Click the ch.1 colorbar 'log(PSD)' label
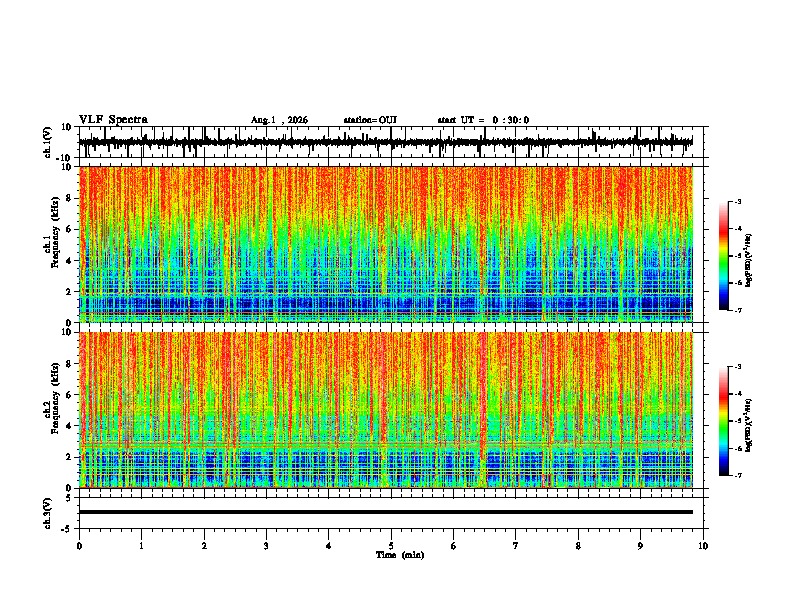 click(x=749, y=260)
